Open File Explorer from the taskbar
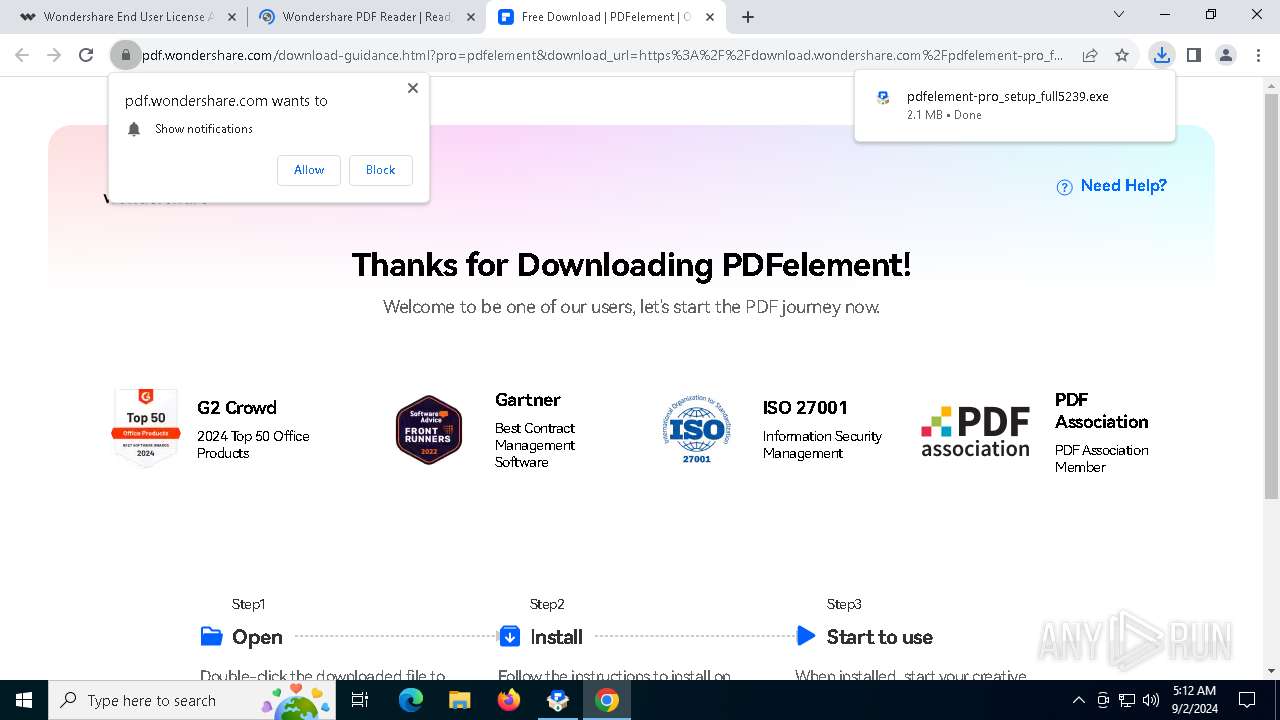1280x720 pixels. pyautogui.click(x=460, y=700)
